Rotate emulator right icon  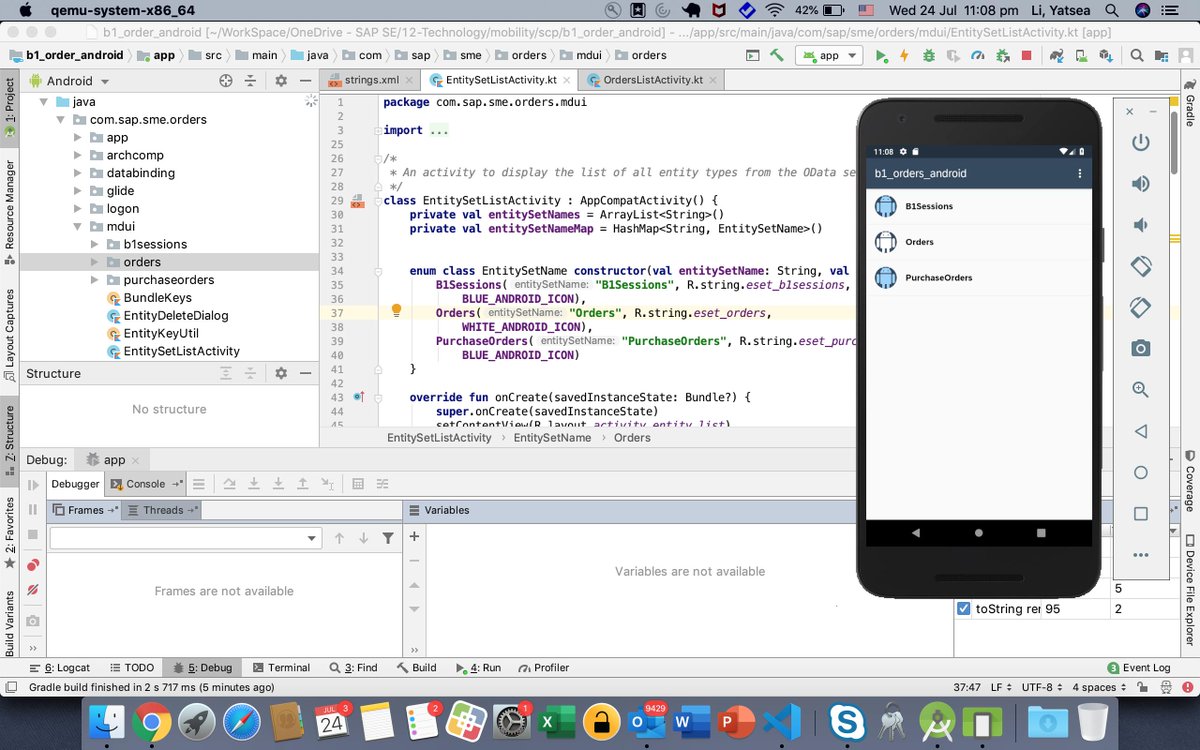[x=1141, y=307]
